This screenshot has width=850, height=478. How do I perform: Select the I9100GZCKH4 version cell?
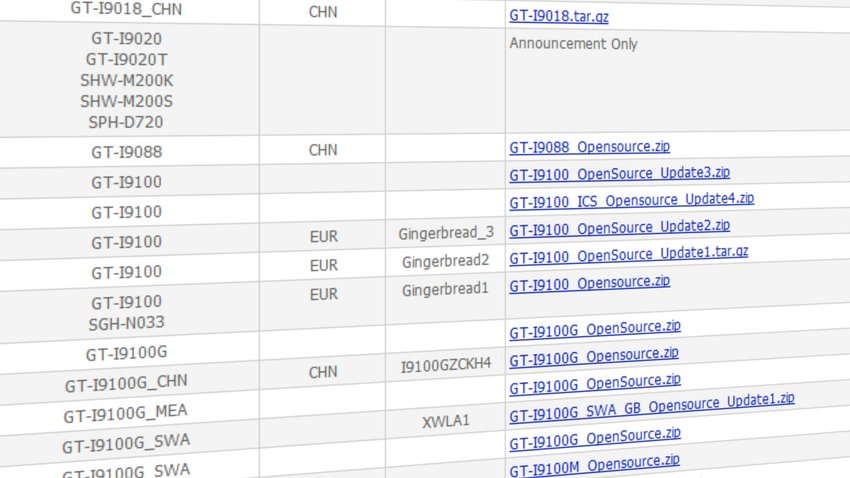(446, 366)
